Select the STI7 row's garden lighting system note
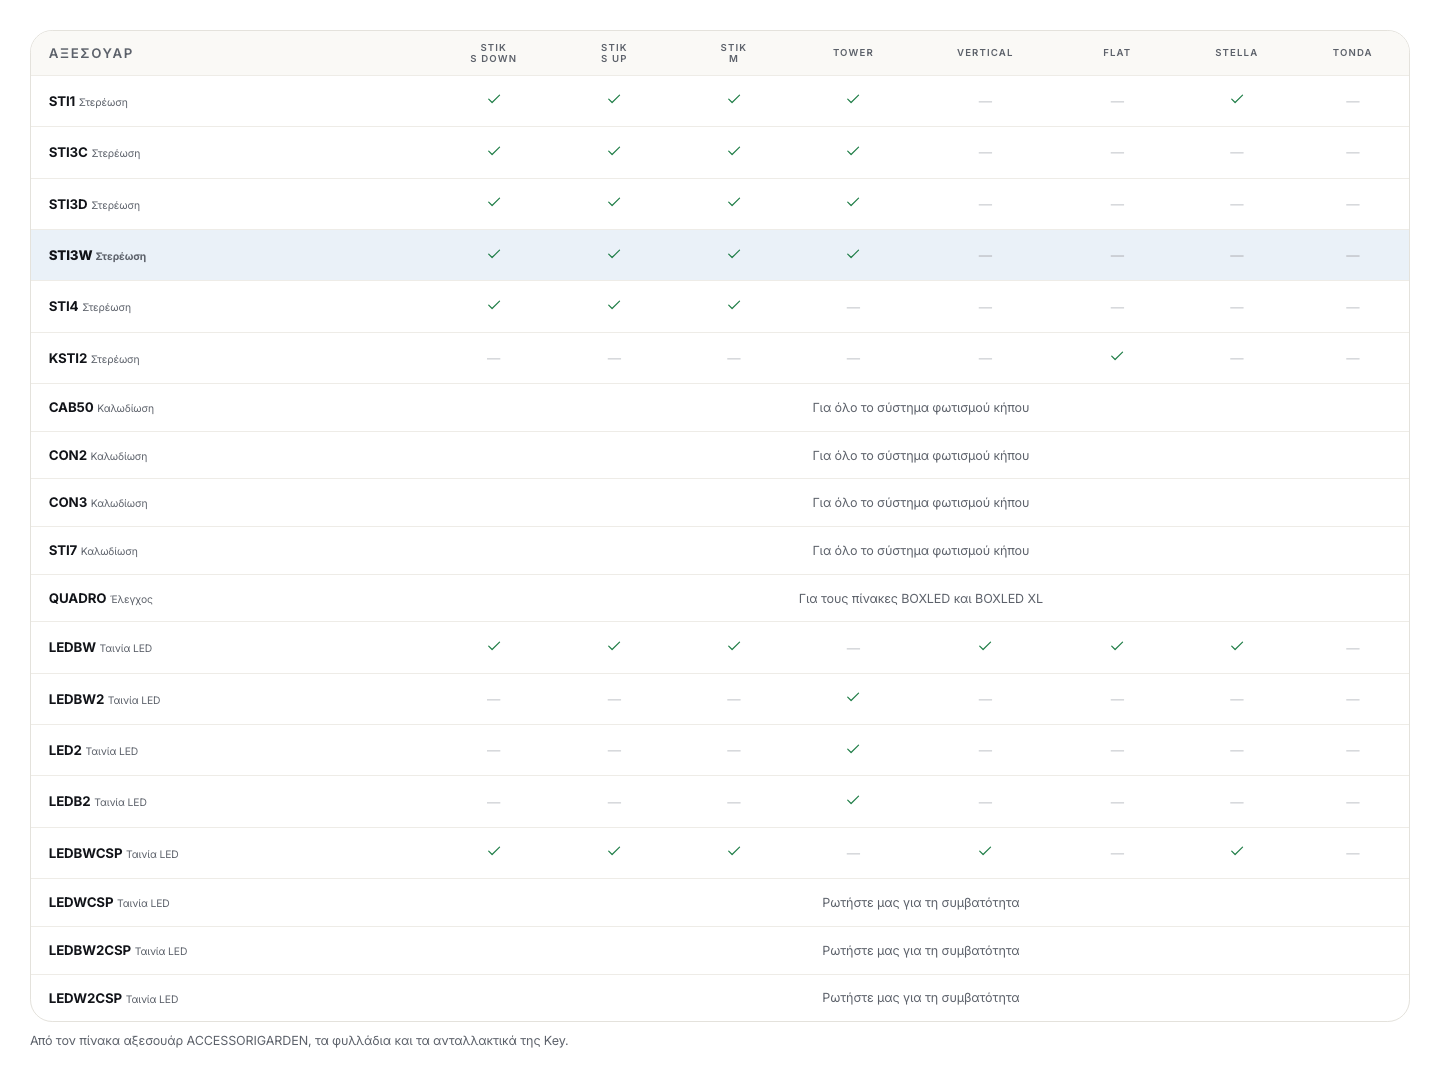Image resolution: width=1440 pixels, height=1080 pixels. 921,551
